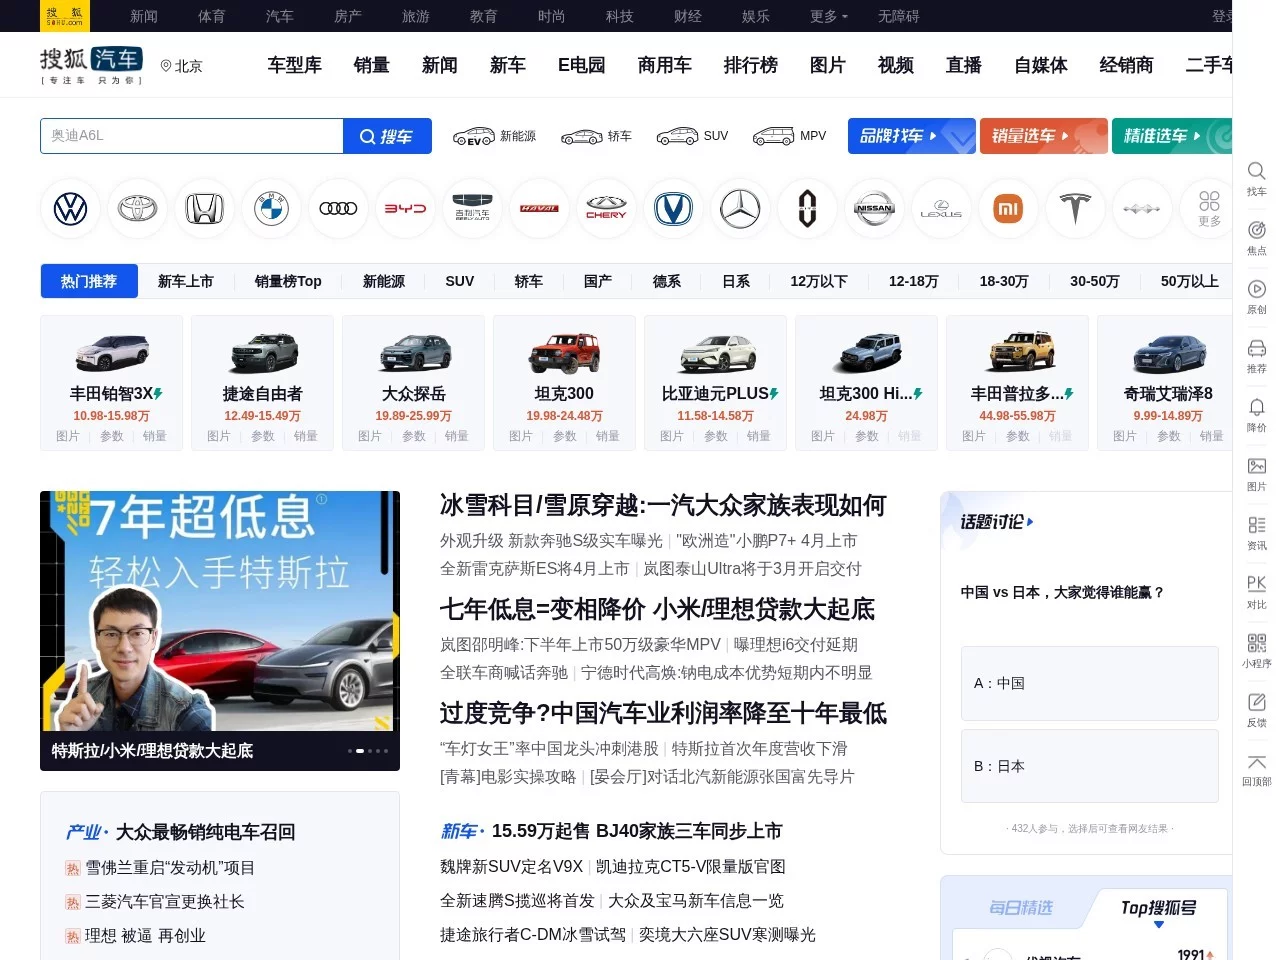Select the 销量榜Top filter tab

288,281
